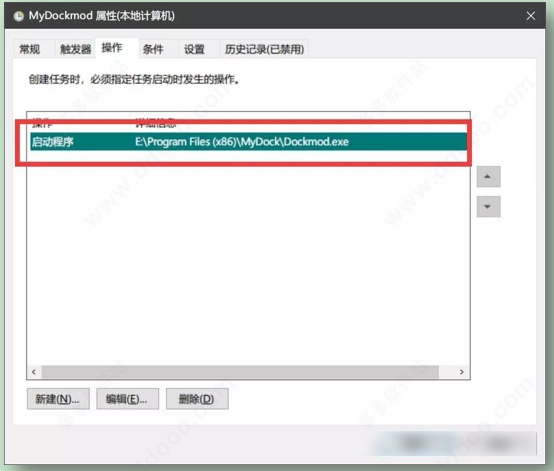
Task: Close the MyDockmod properties dialog
Action: [x=531, y=16]
